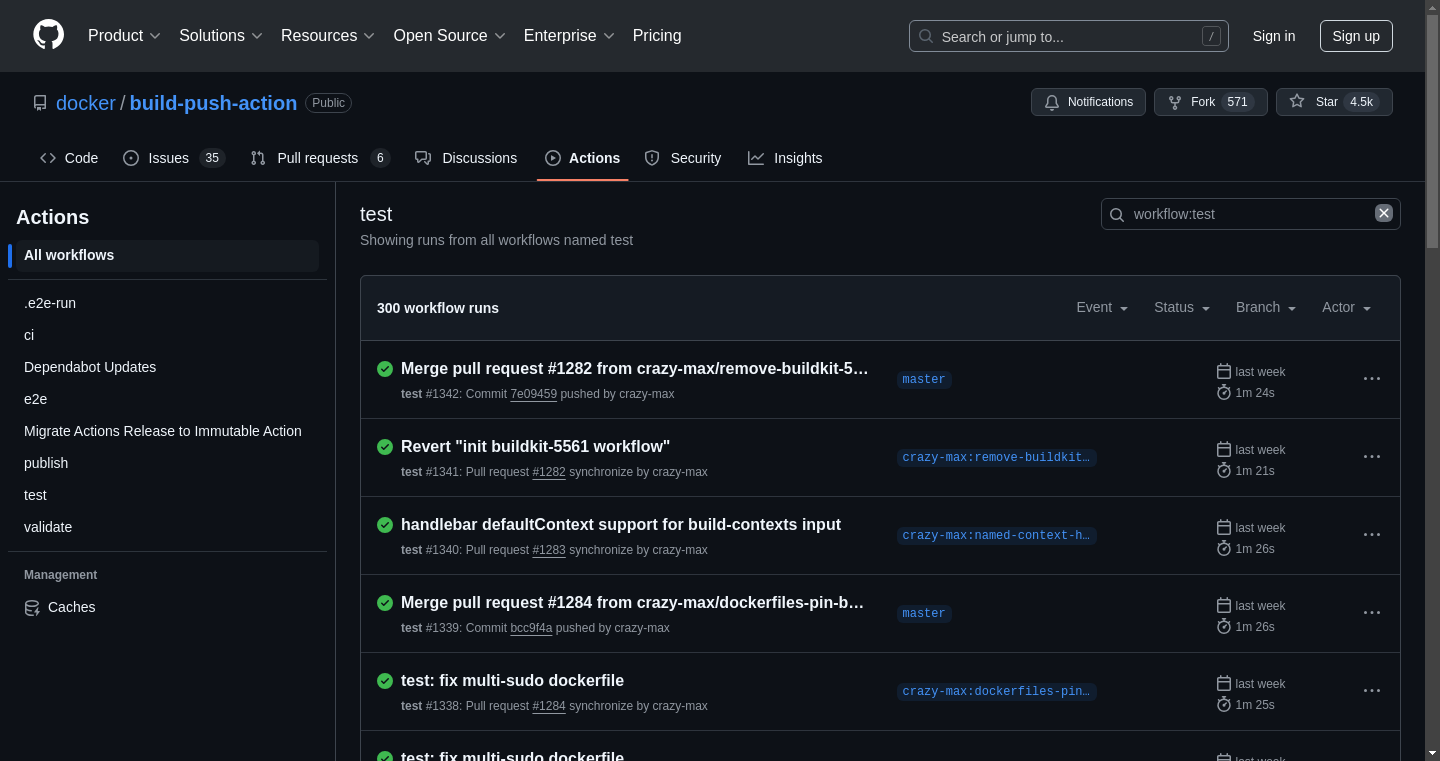Open the three-dot menu for run #1341
This screenshot has height=761, width=1440.
[x=1372, y=457]
